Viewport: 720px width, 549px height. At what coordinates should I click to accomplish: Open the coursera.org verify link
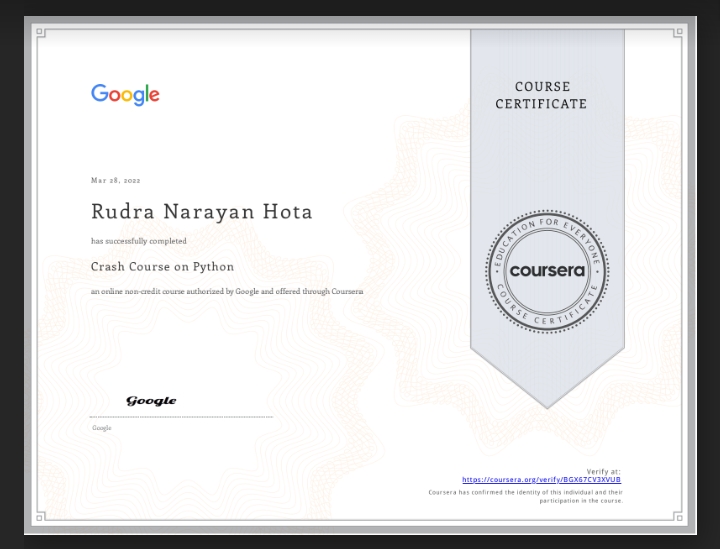click(x=541, y=480)
